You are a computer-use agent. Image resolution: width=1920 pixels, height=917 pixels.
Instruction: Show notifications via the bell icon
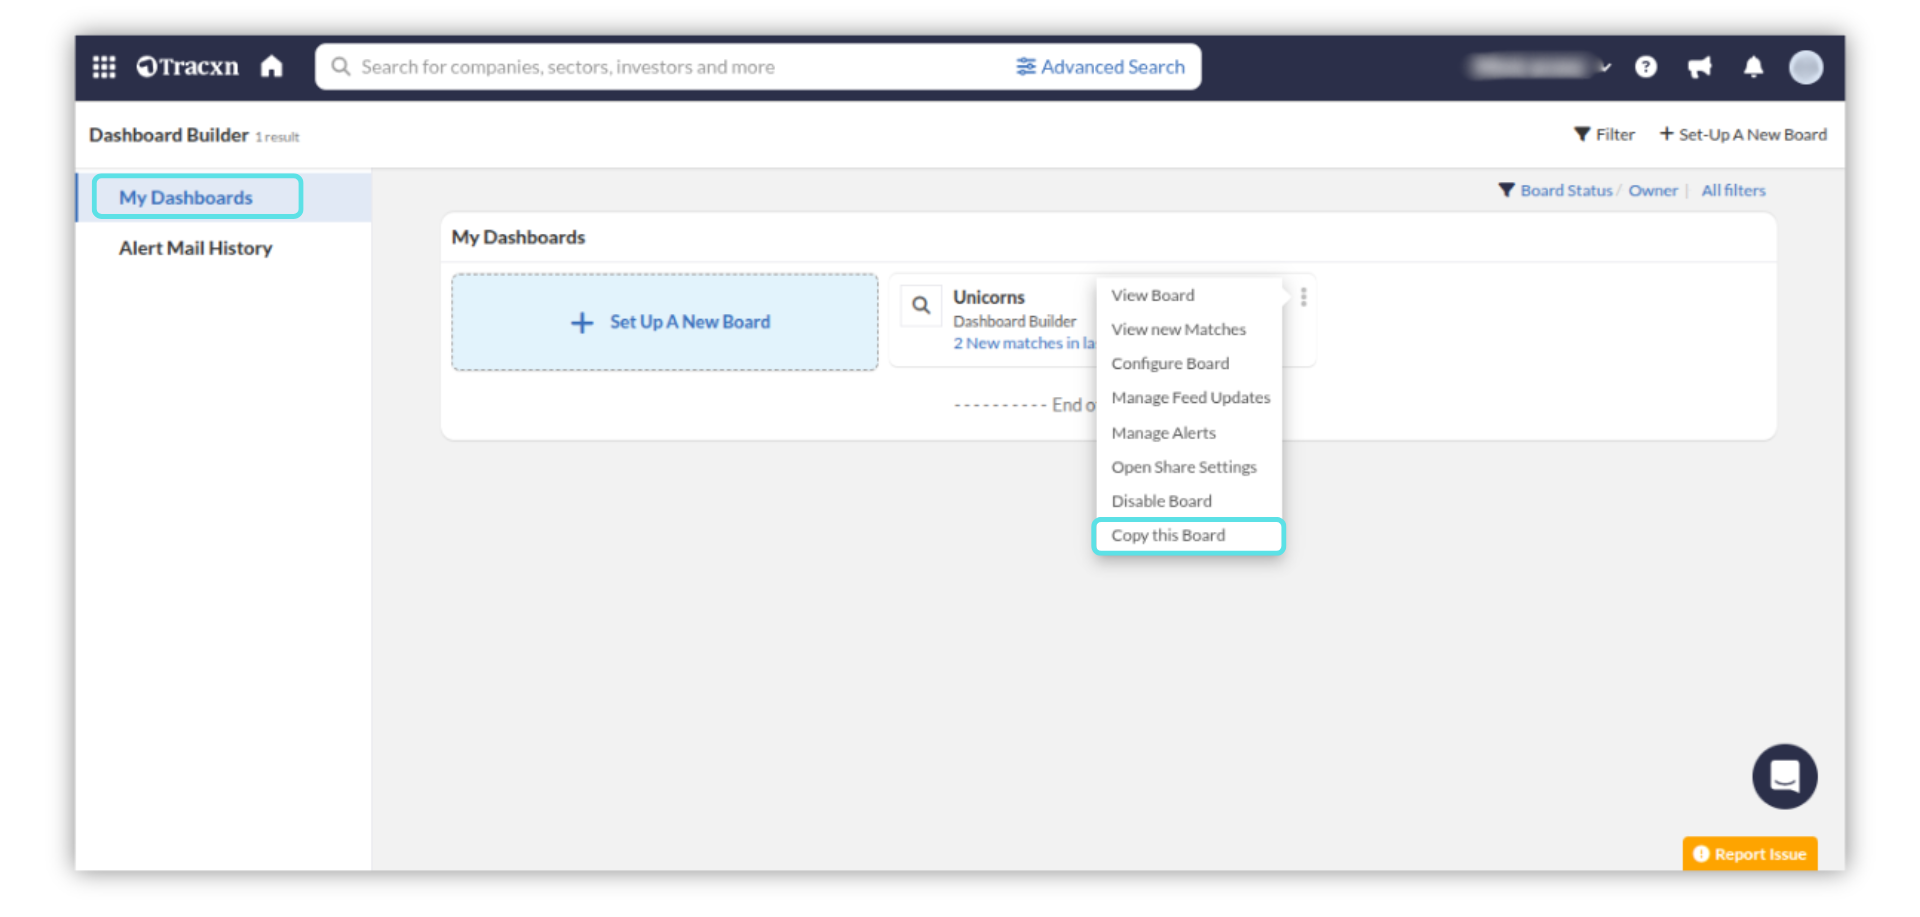pyautogui.click(x=1753, y=67)
